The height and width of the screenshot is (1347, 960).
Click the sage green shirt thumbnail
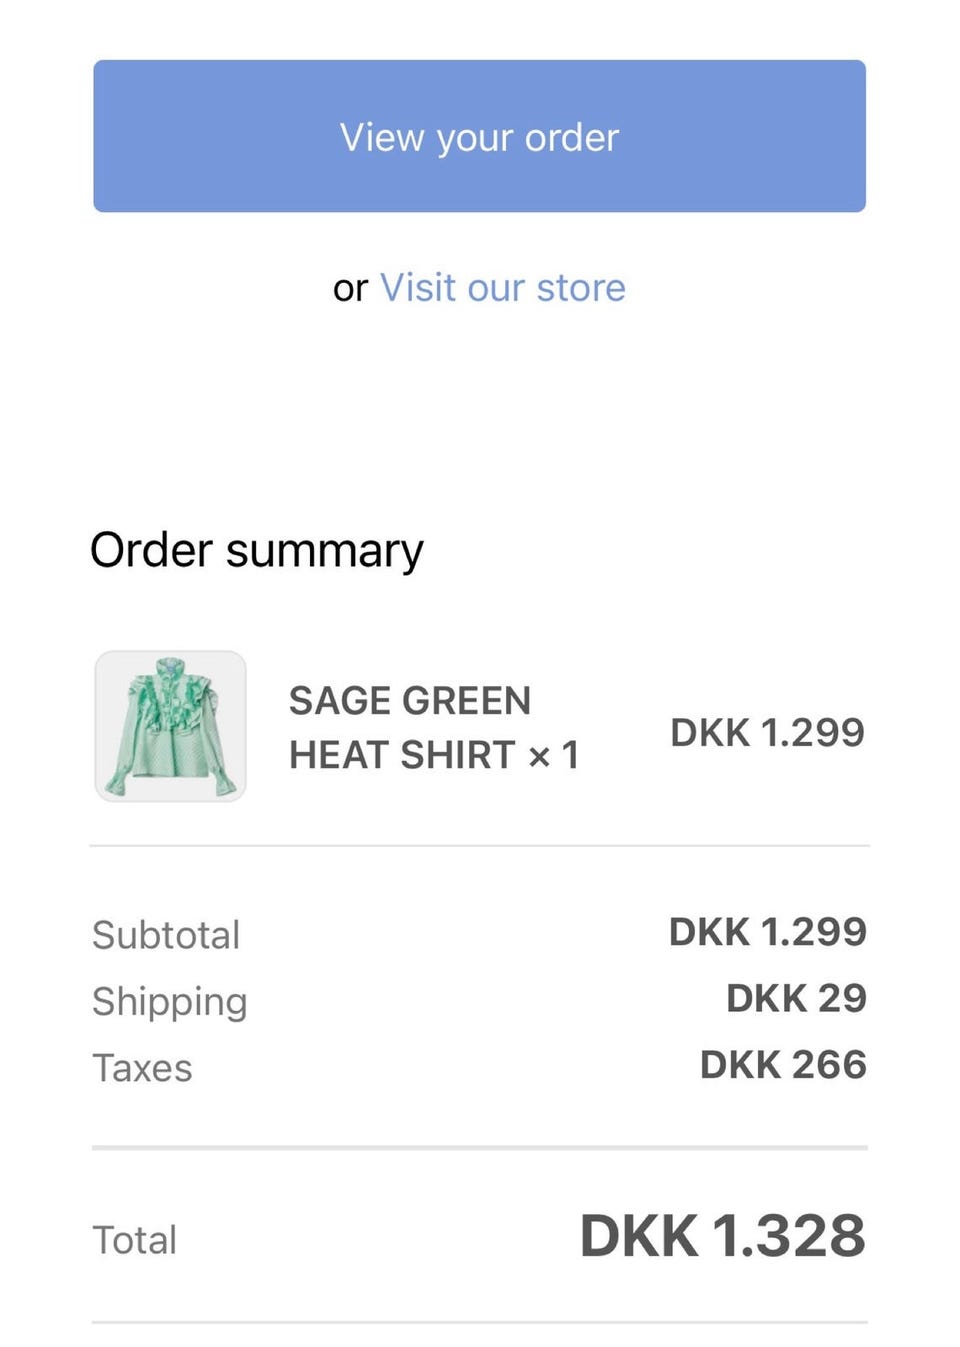(170, 726)
